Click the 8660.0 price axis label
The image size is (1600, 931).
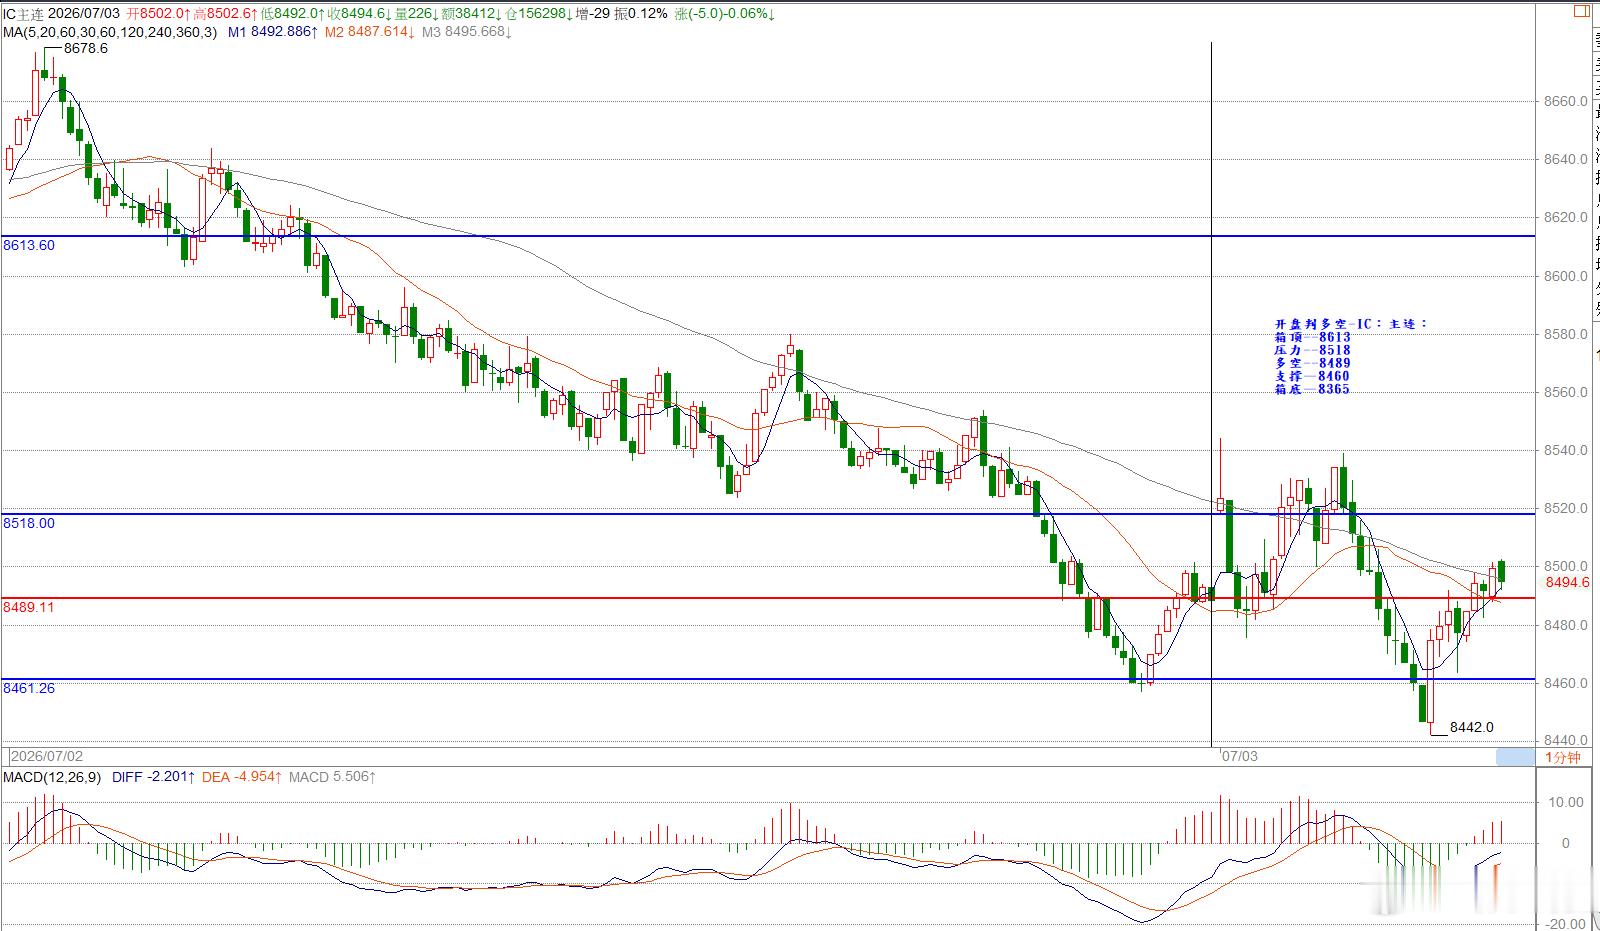click(x=1566, y=101)
